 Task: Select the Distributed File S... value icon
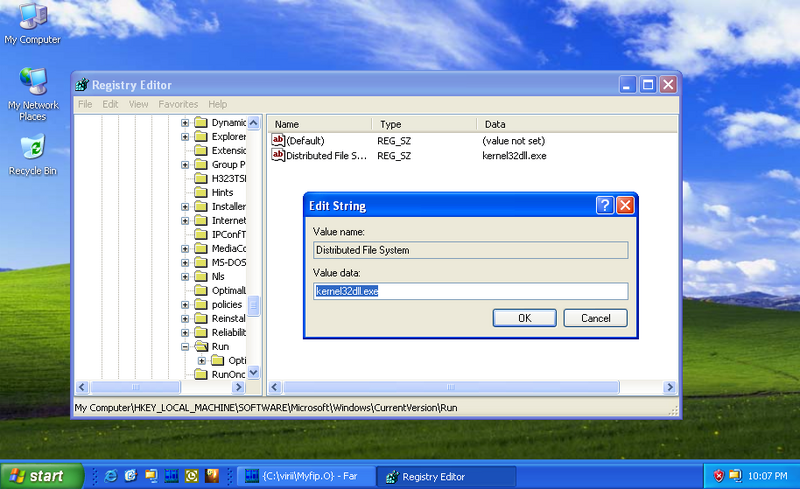coord(278,155)
